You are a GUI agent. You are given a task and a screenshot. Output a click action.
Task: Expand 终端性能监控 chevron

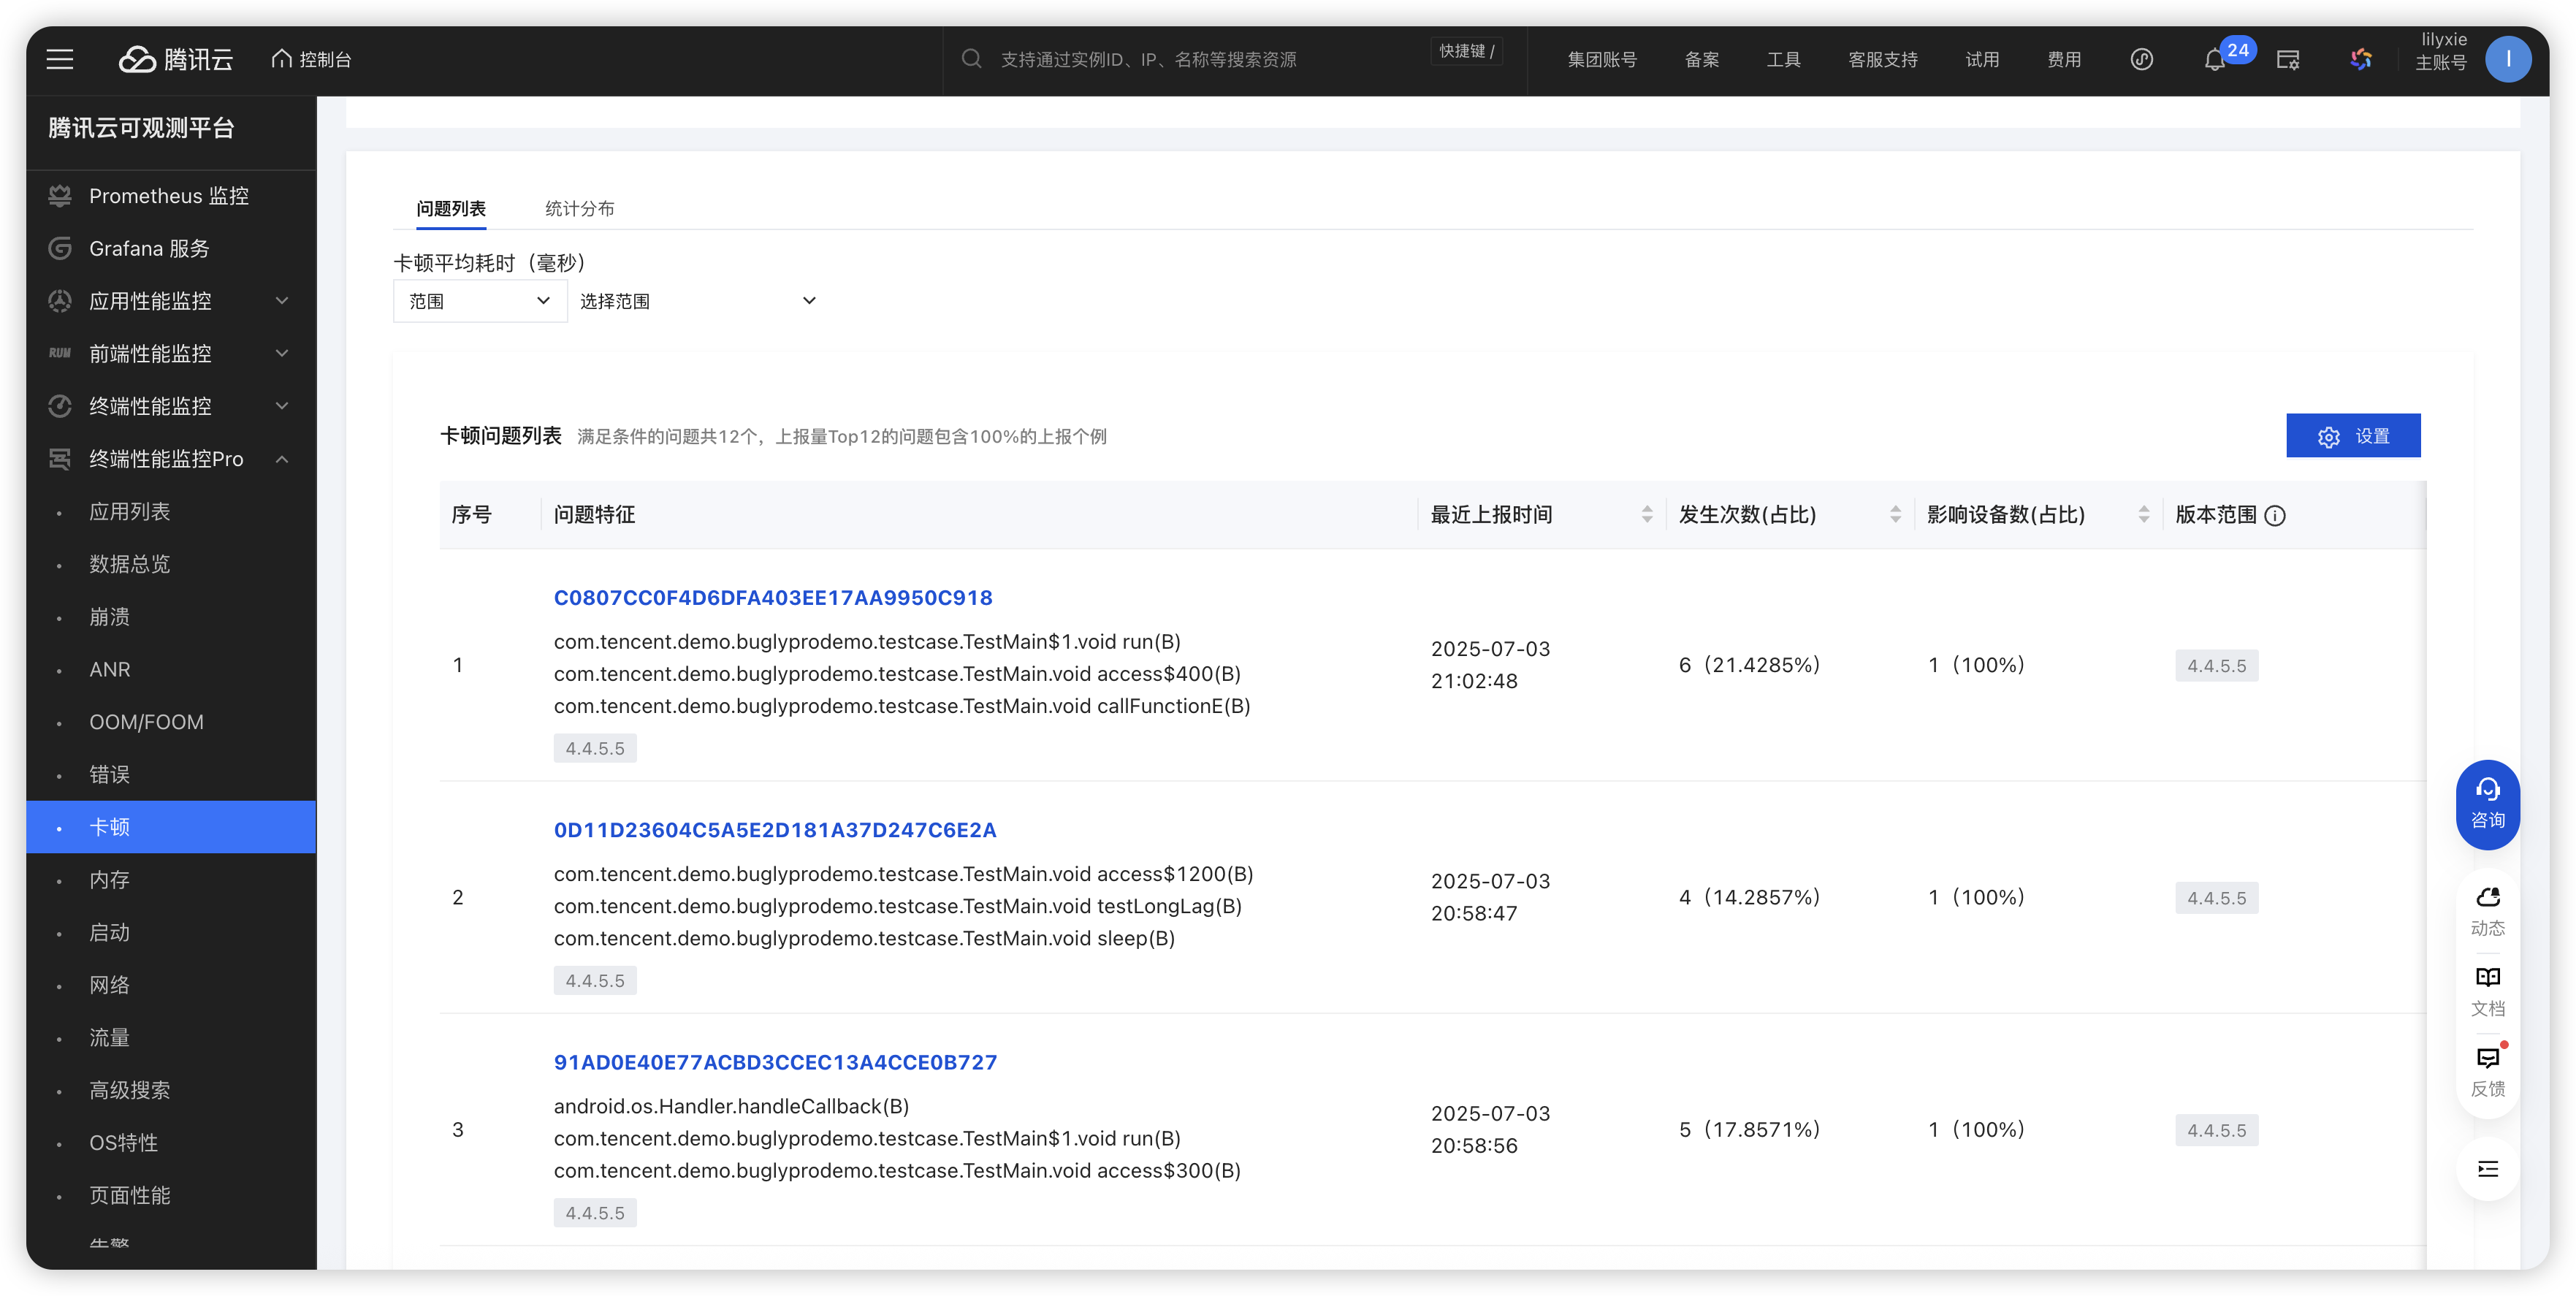click(283, 406)
